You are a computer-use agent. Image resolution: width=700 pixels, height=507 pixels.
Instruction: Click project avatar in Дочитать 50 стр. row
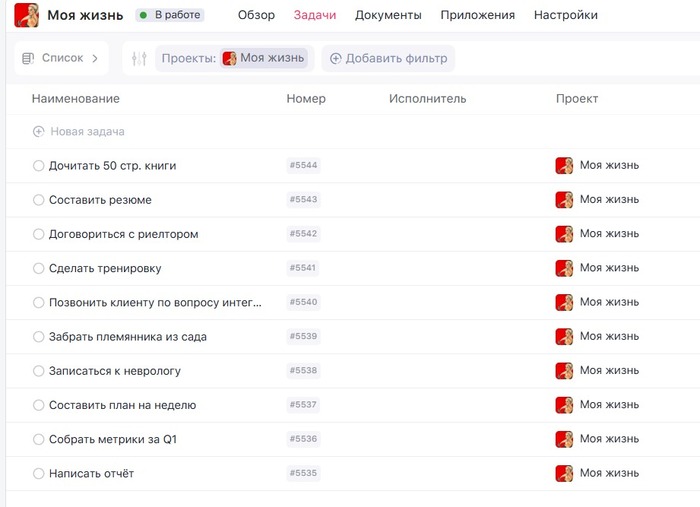[564, 165]
